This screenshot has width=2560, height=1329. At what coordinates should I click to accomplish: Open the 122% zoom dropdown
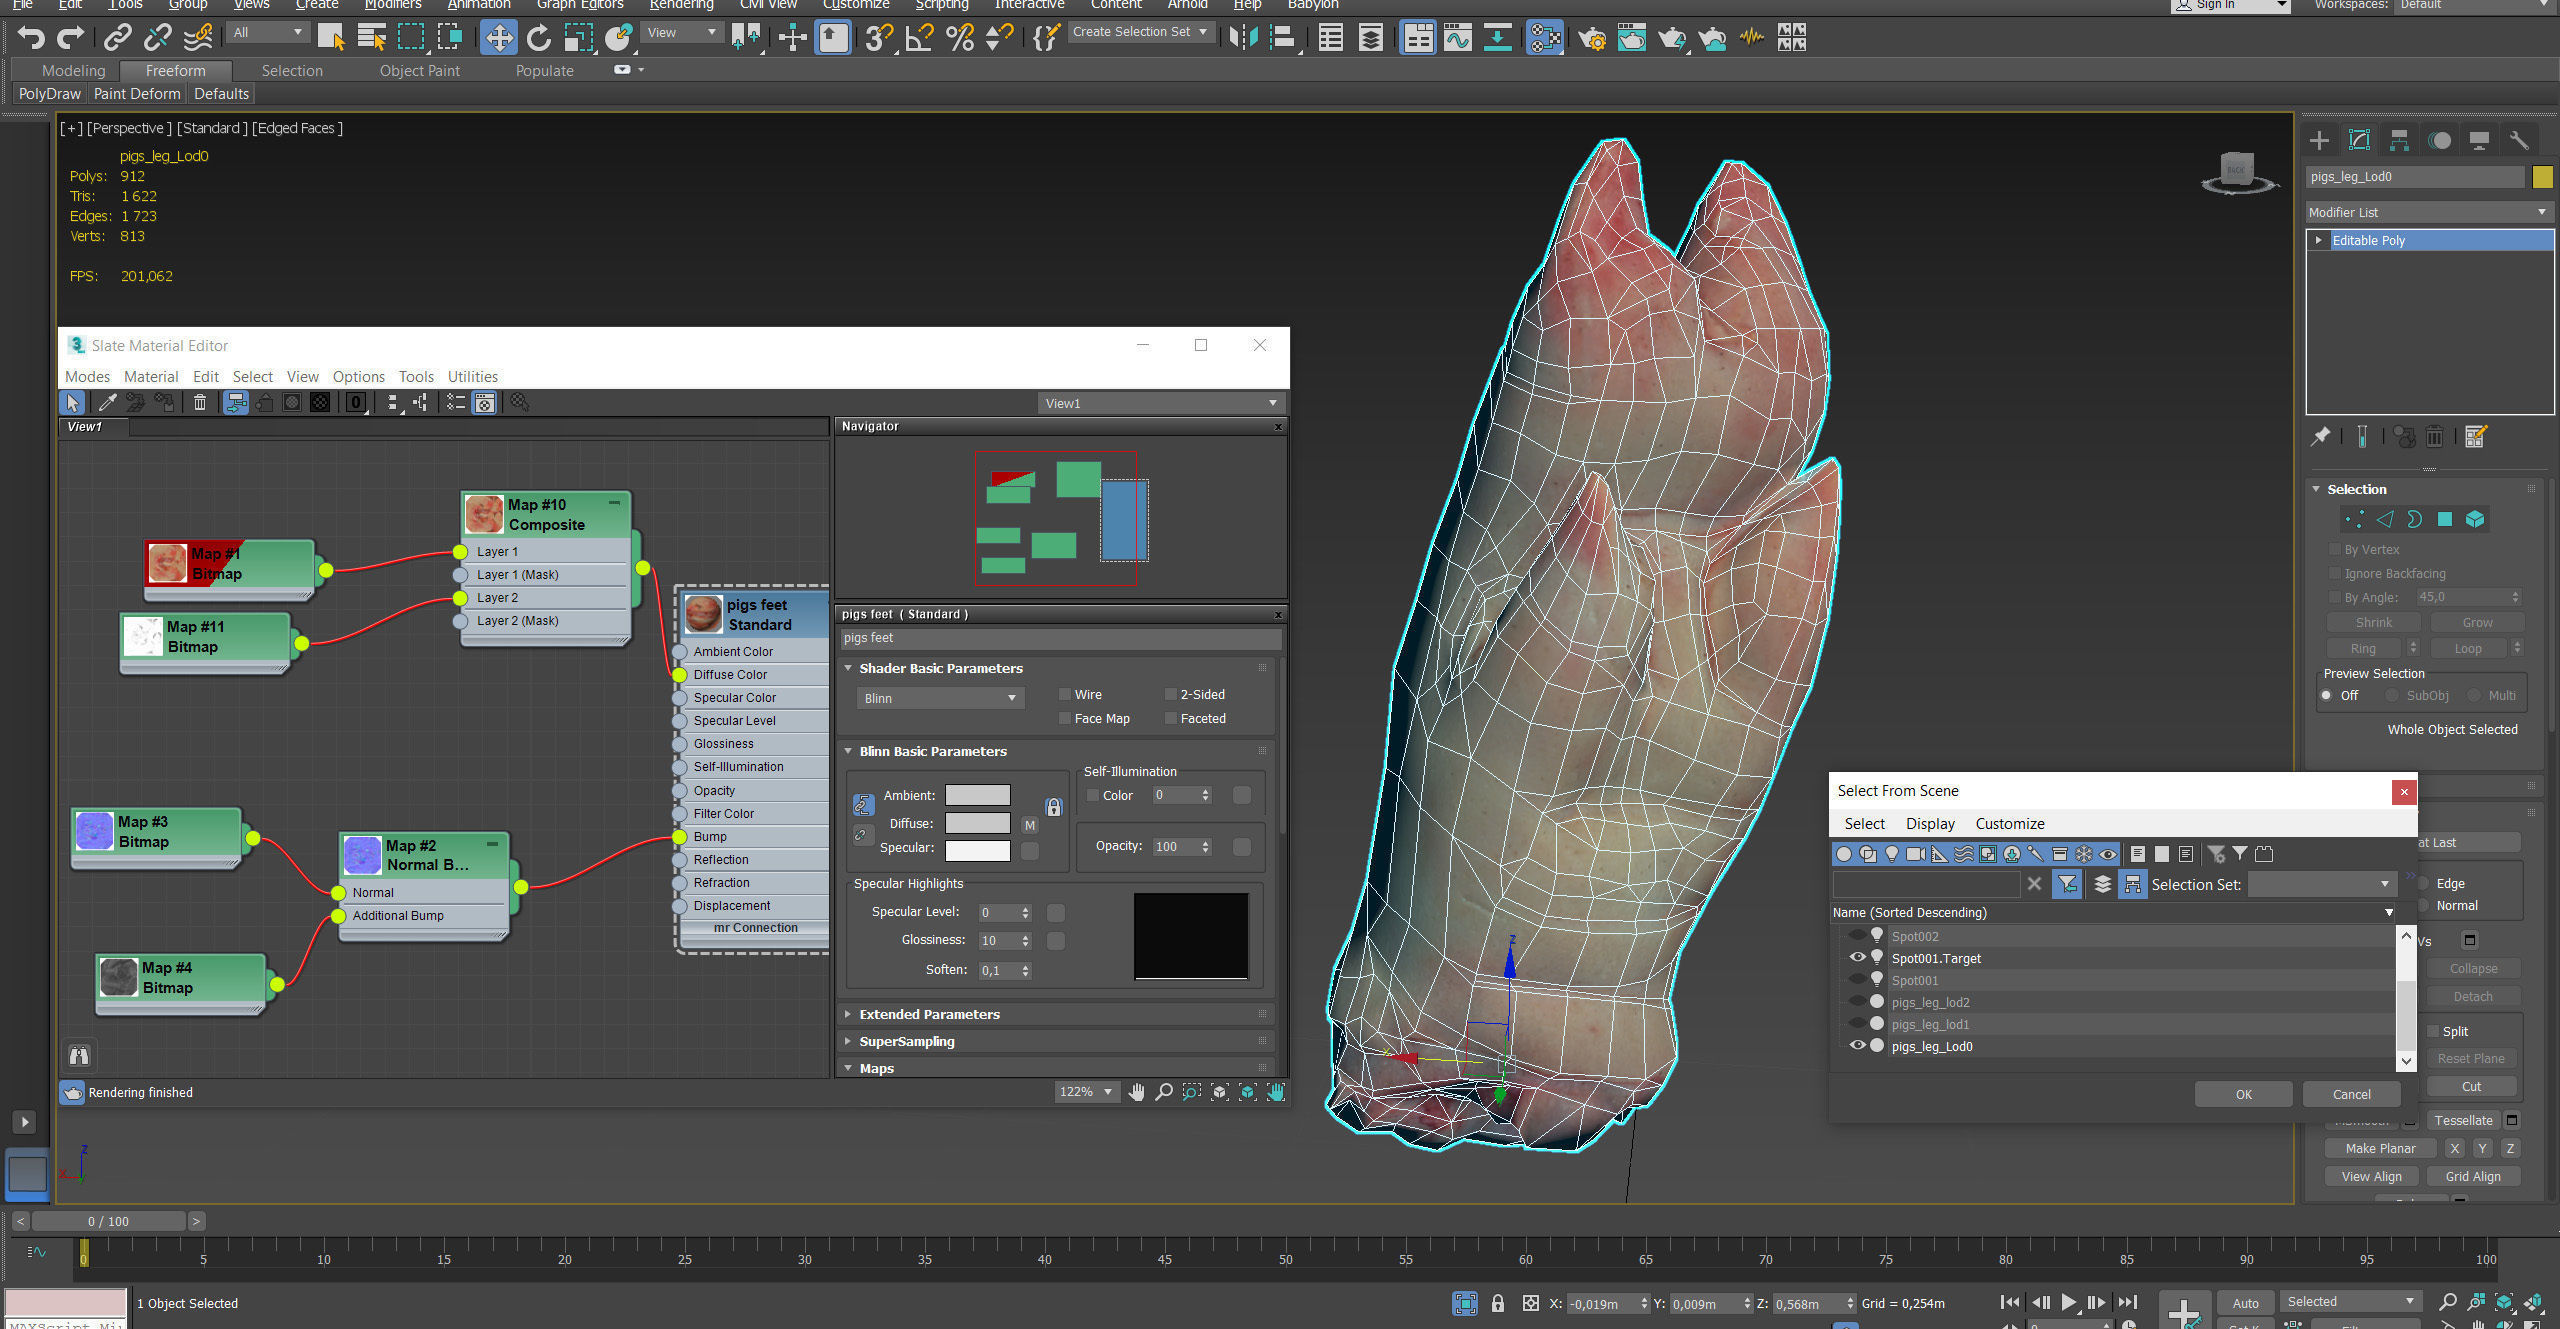[1085, 1092]
